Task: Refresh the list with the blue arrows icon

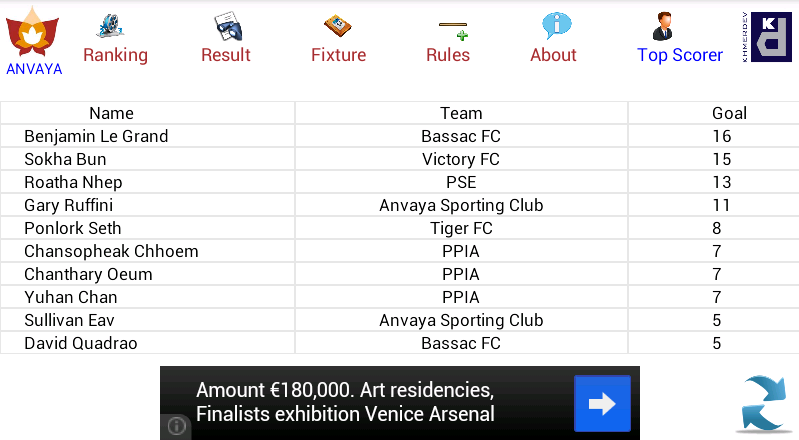Action: point(765,404)
